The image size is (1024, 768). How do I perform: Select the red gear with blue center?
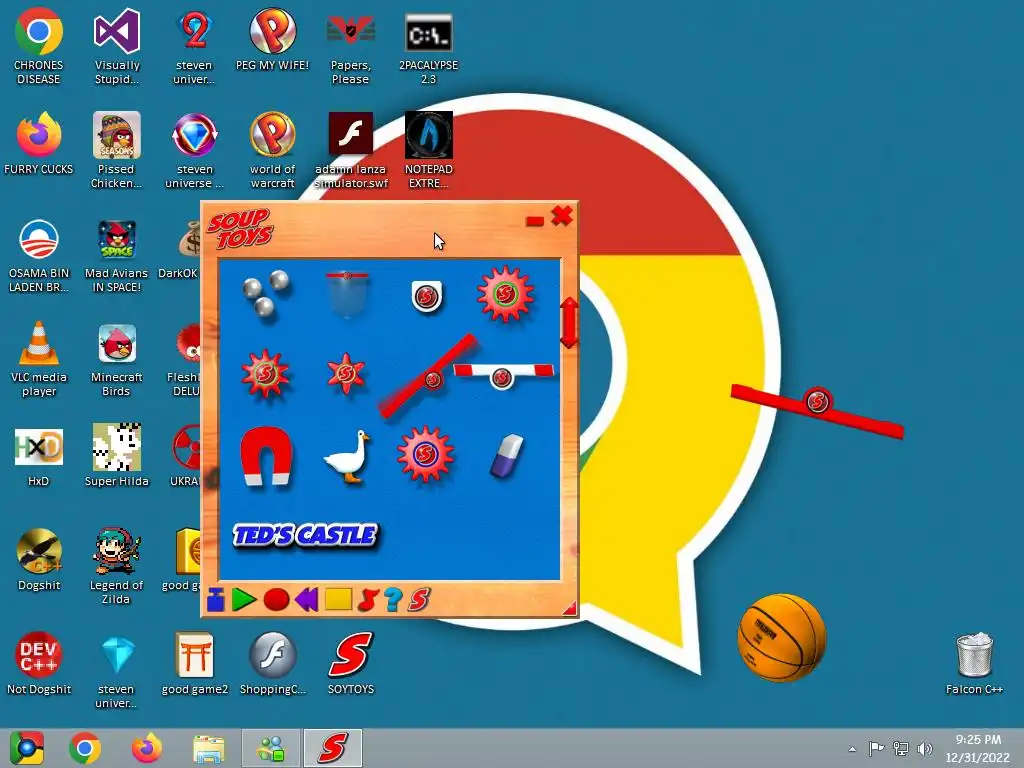[425, 454]
